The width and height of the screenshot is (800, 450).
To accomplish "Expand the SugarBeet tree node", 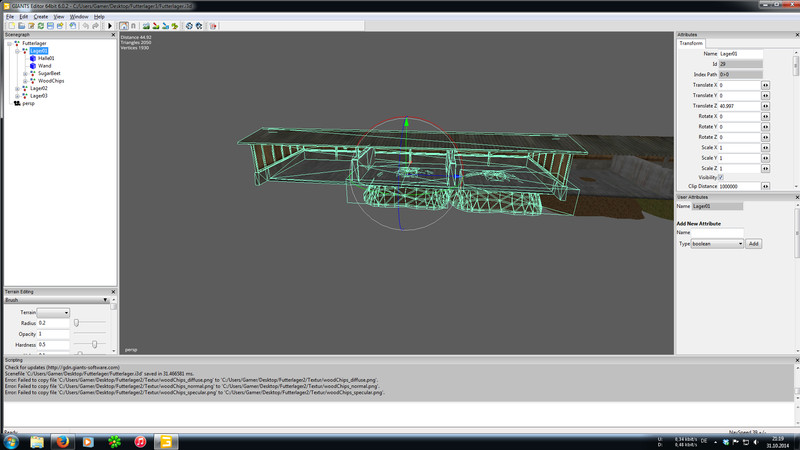I will pos(25,73).
